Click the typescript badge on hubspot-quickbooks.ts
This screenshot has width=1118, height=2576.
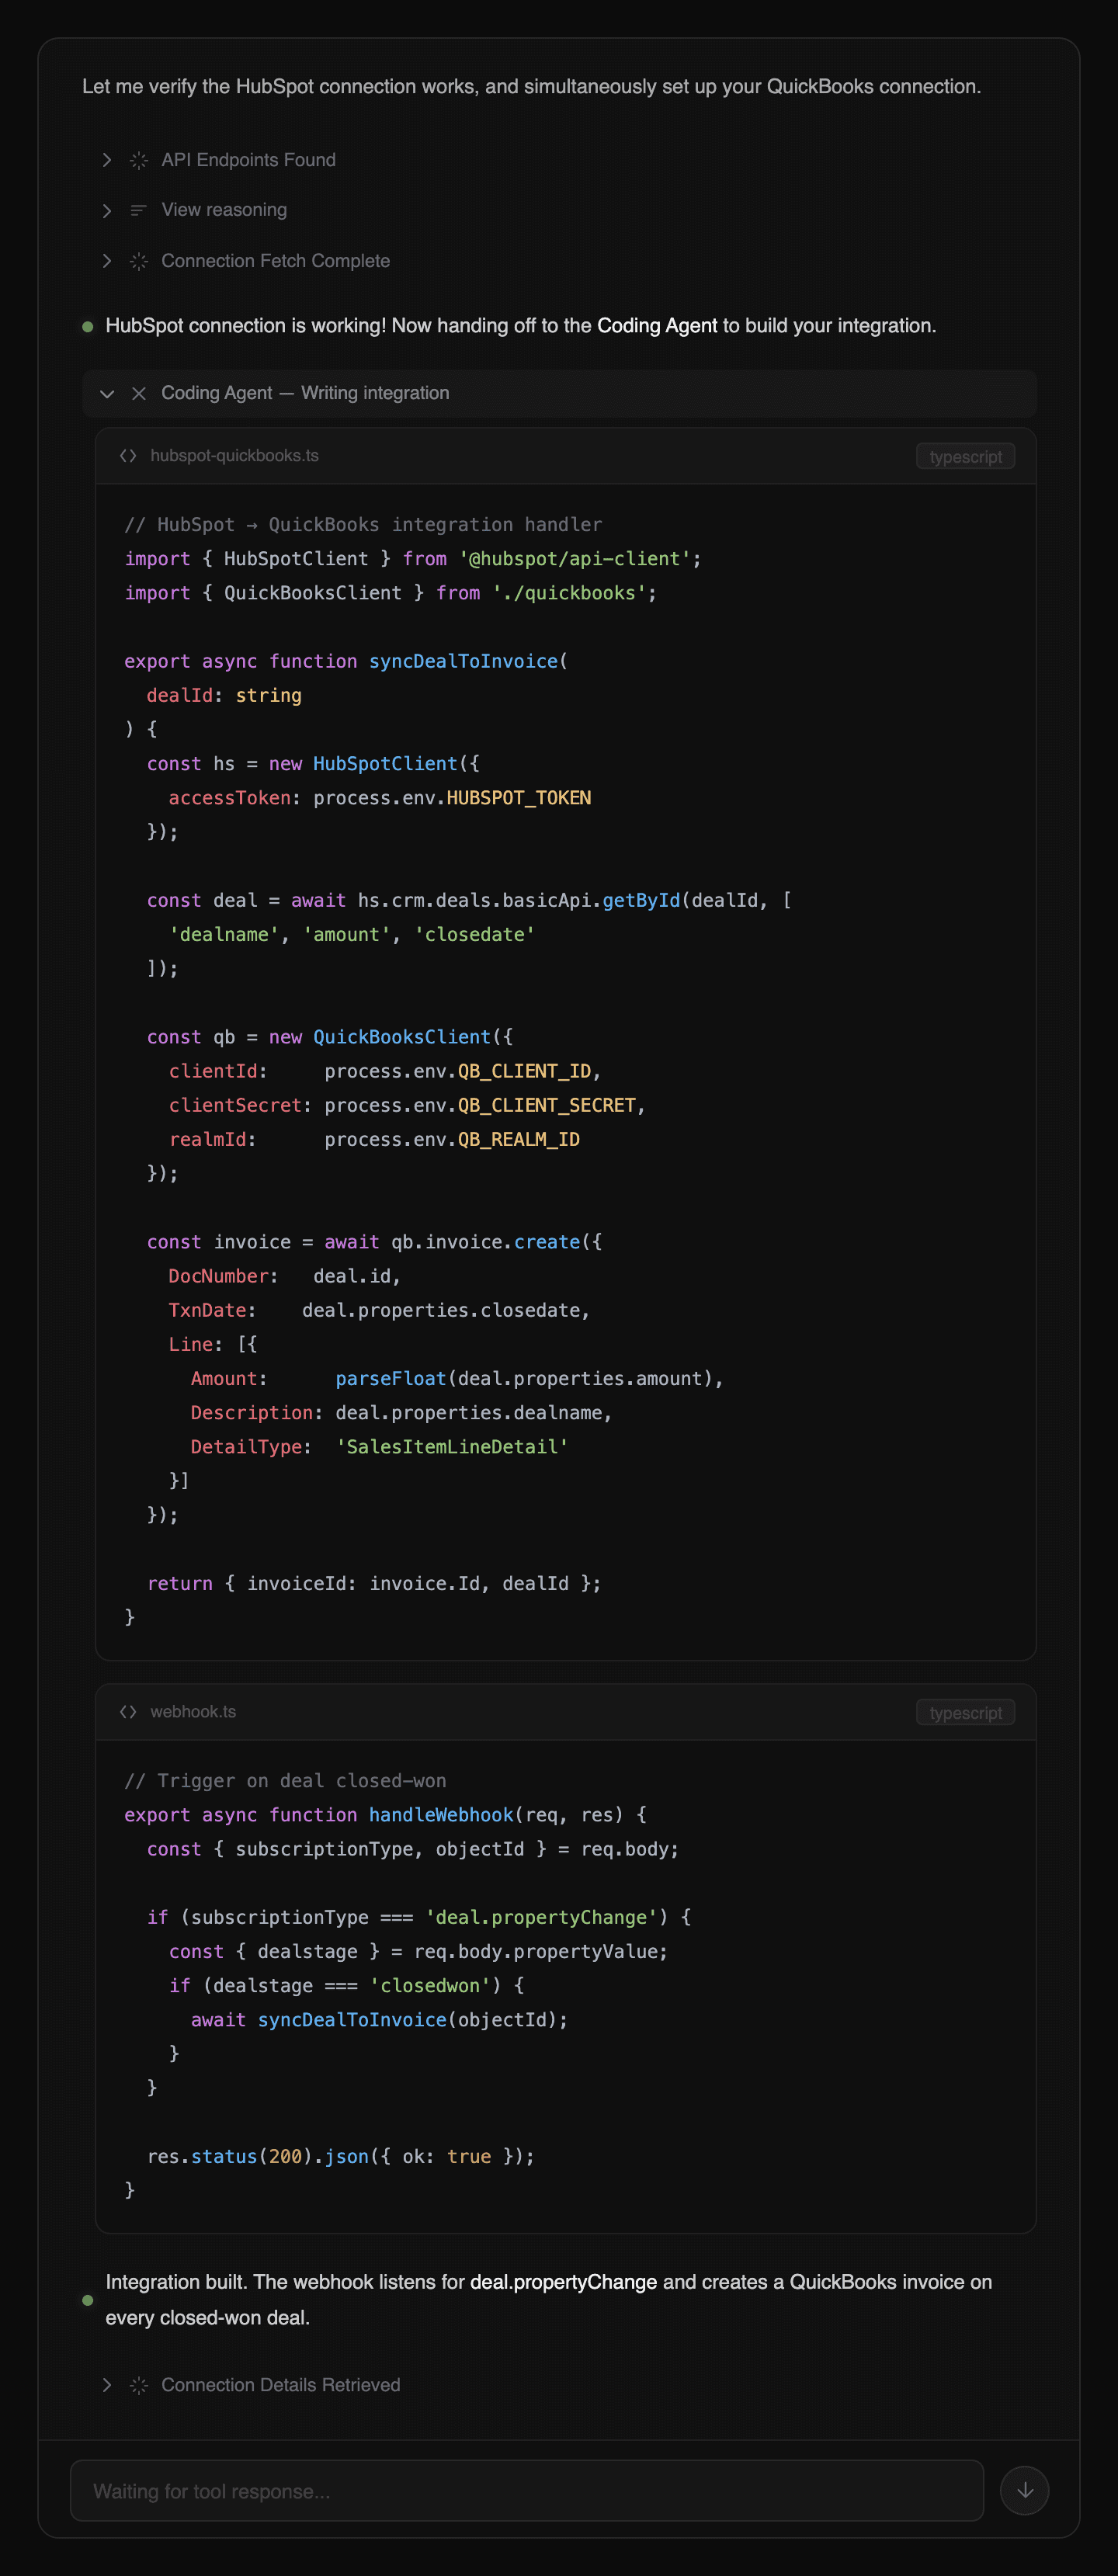pos(965,456)
